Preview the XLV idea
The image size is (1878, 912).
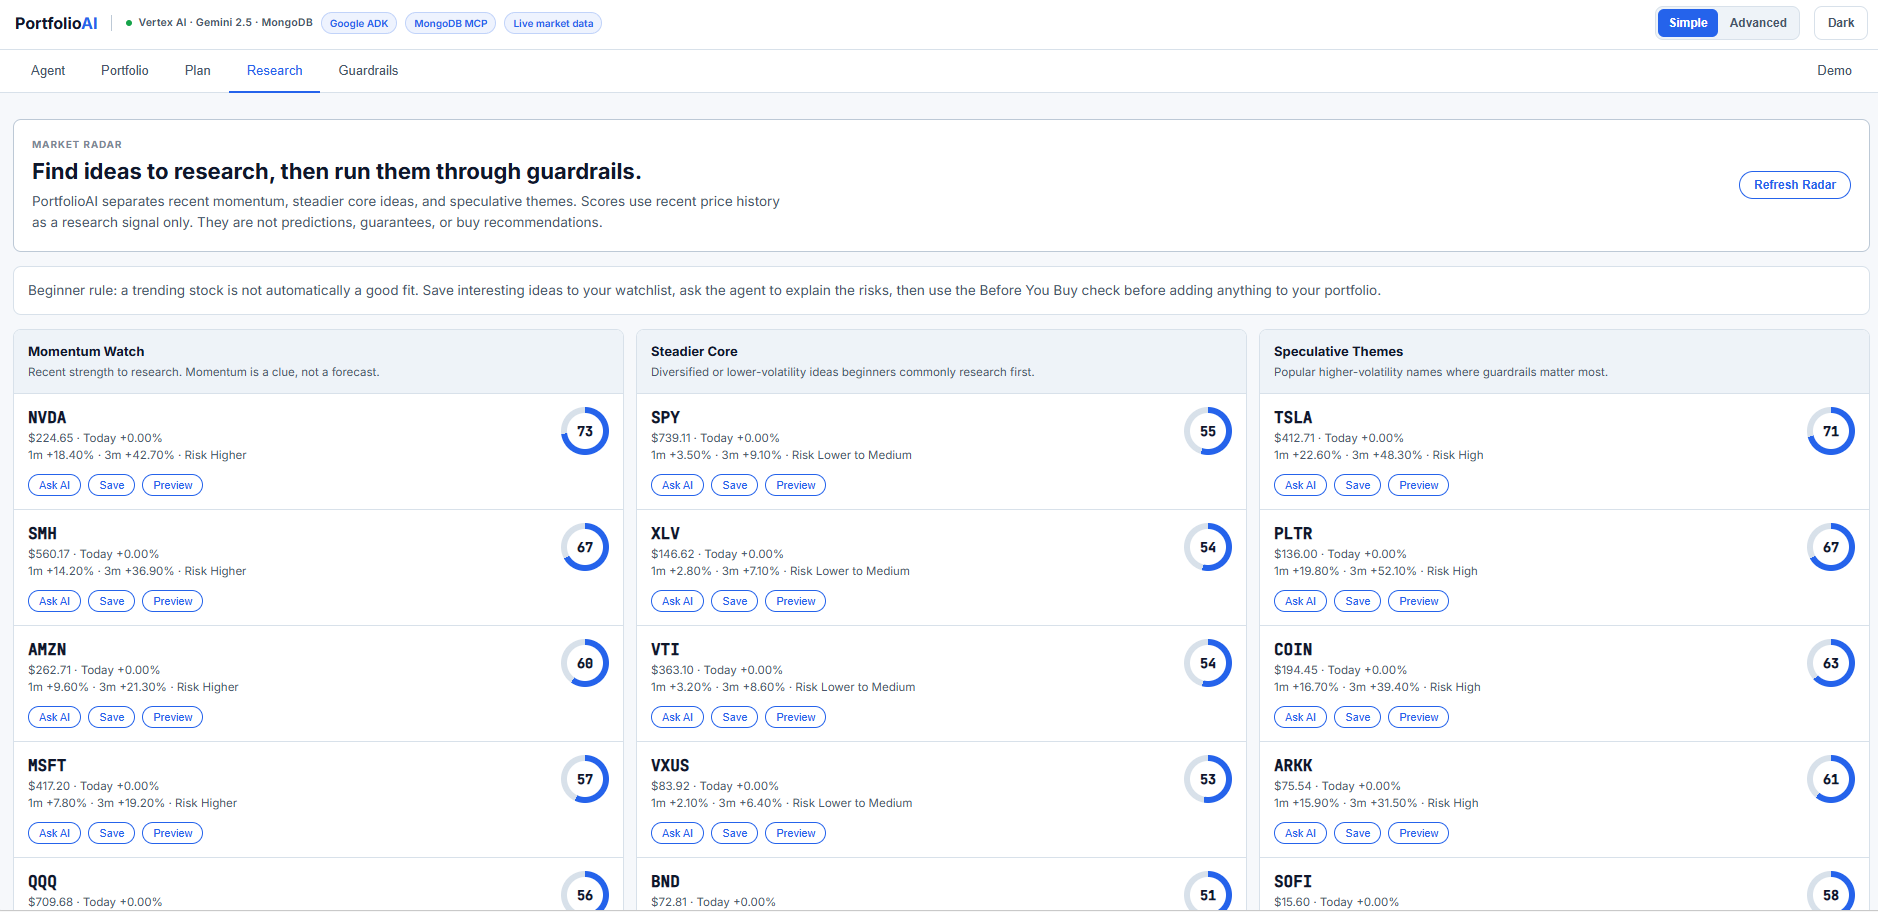(x=796, y=601)
